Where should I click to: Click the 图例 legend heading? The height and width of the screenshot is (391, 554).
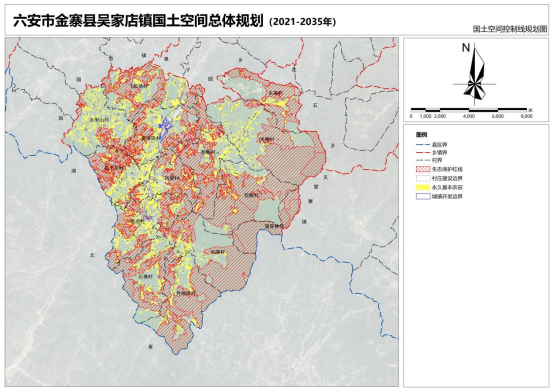421,135
